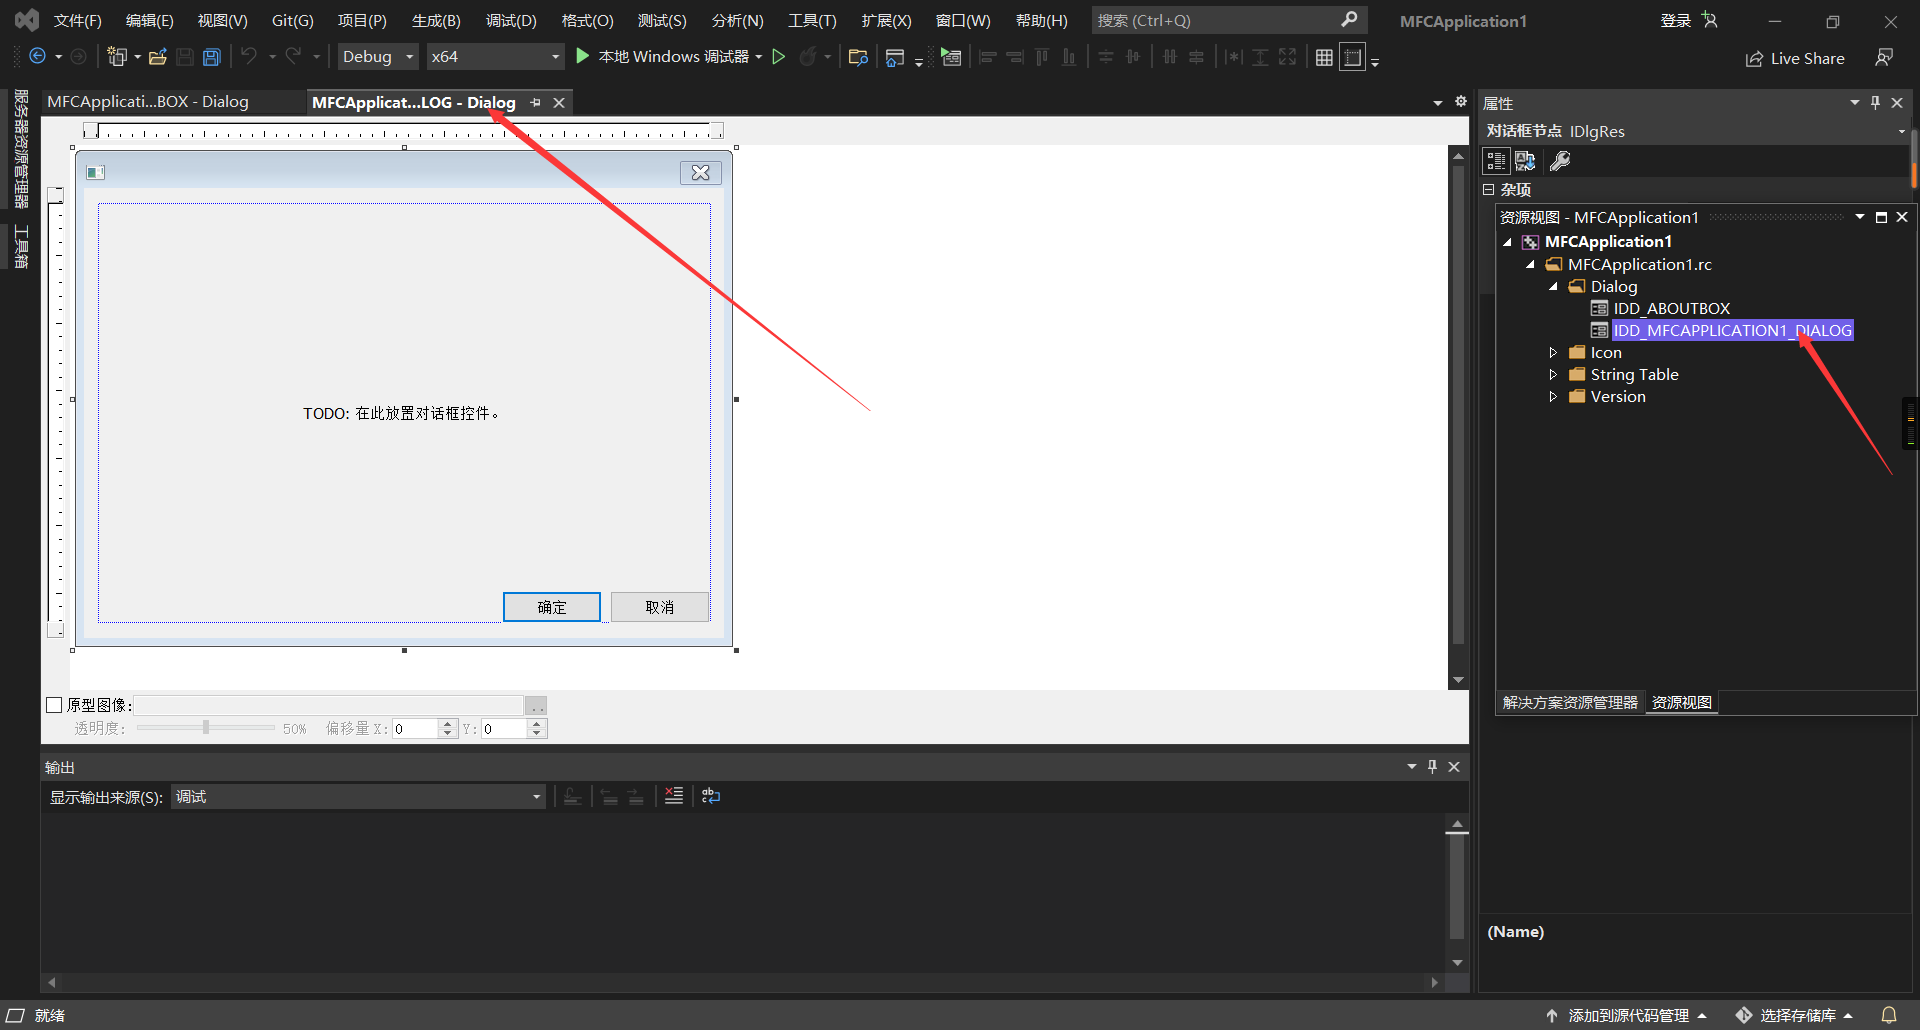Click the find in files icon
This screenshot has width=1920, height=1030.
[x=858, y=57]
